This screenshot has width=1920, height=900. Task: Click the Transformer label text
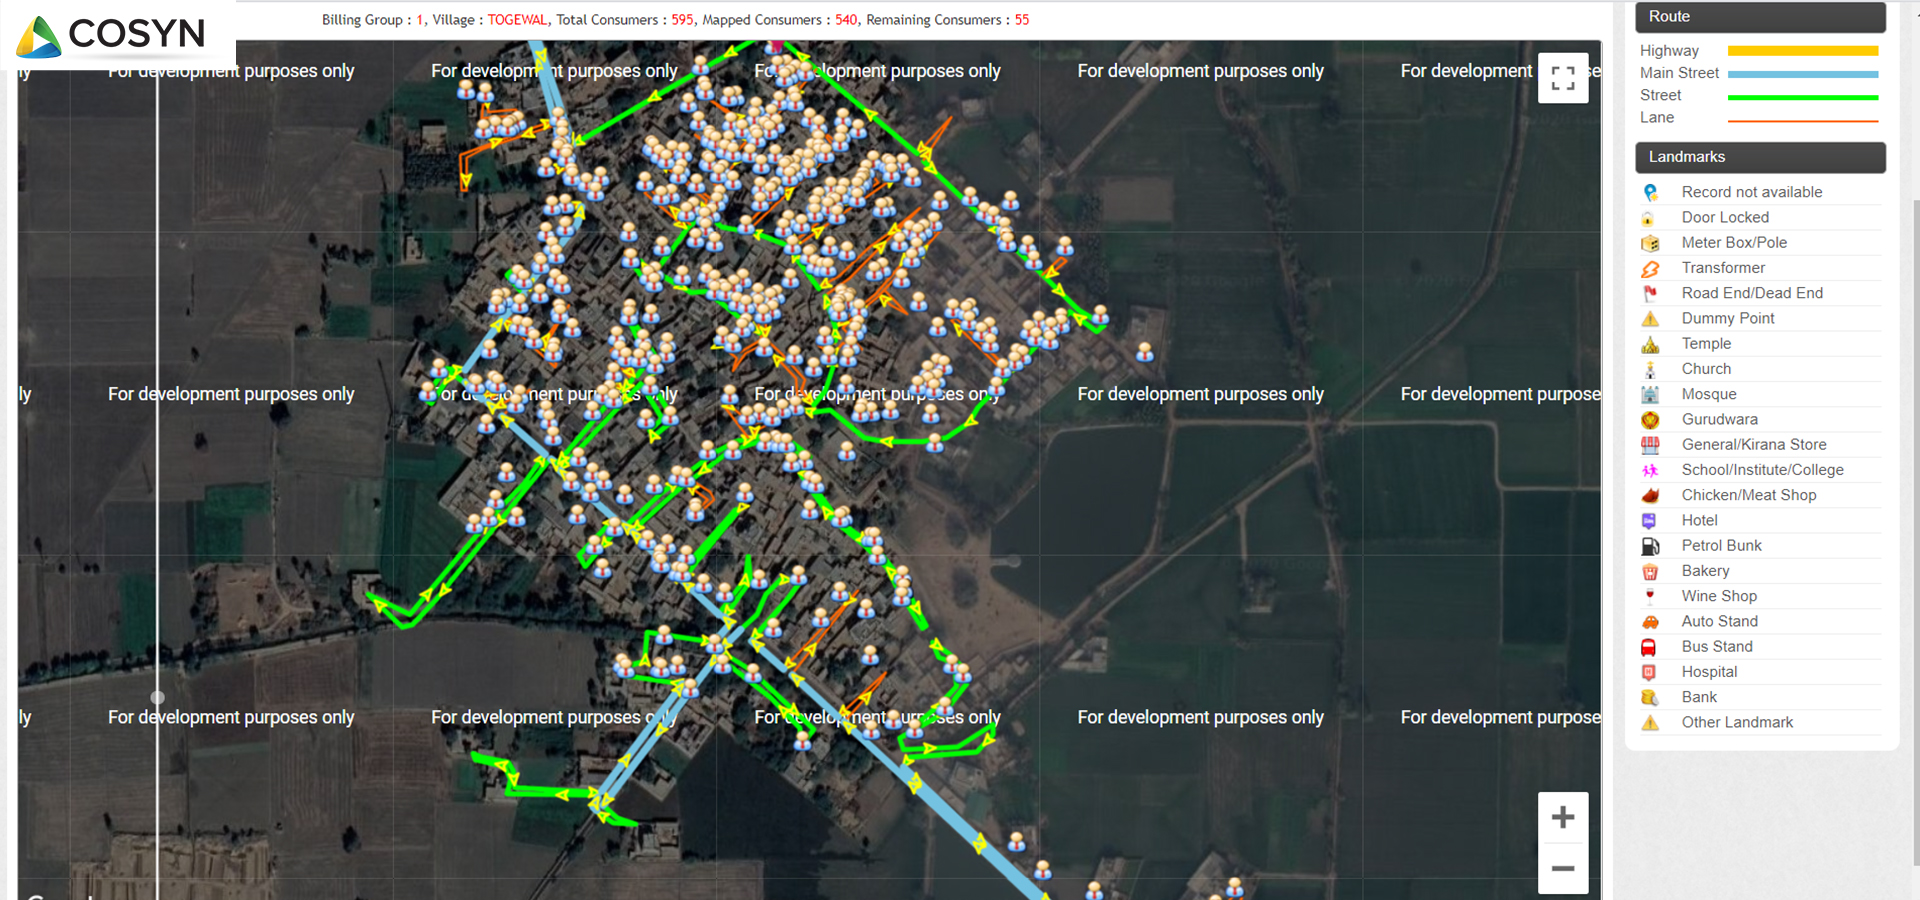tap(1723, 268)
